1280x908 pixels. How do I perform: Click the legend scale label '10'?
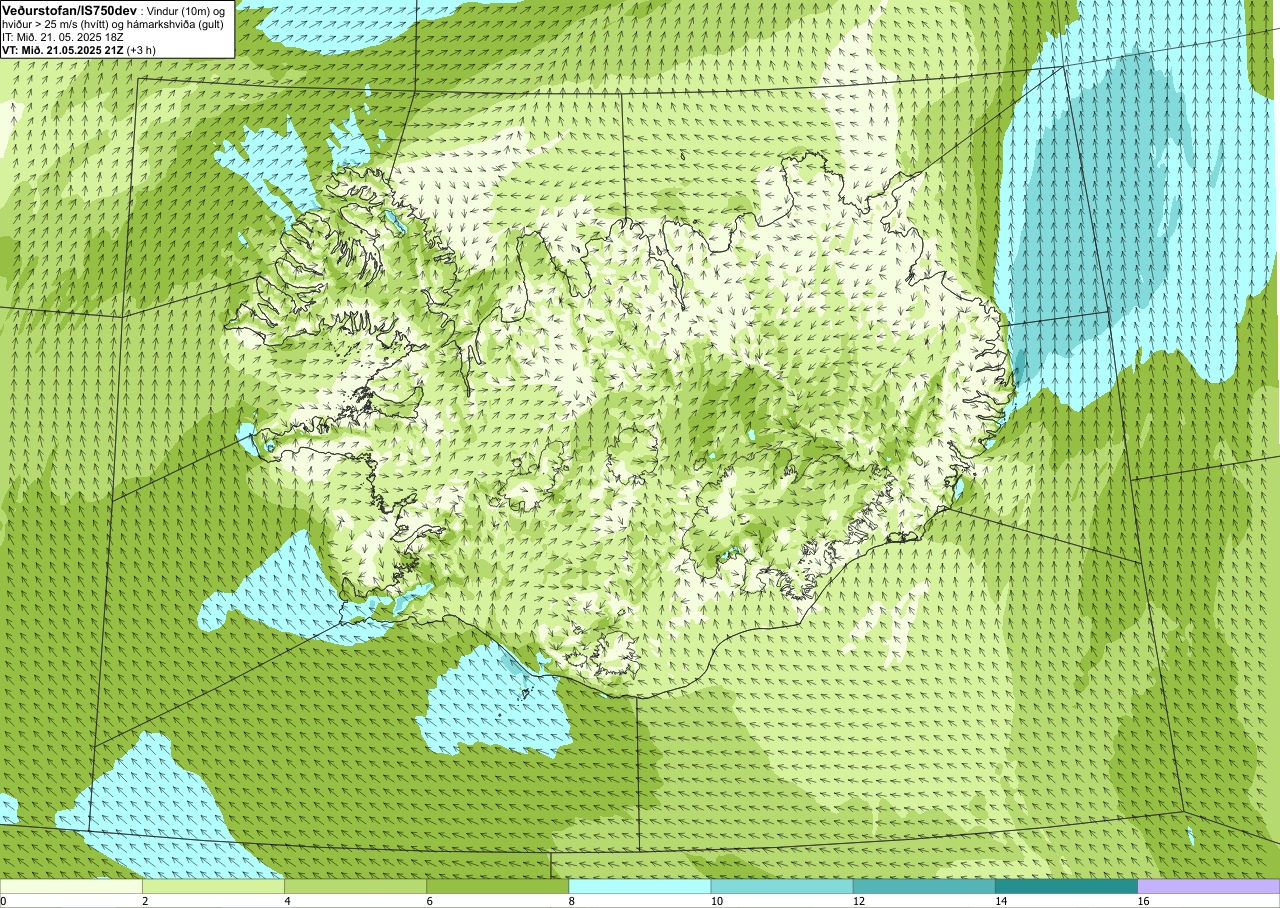click(x=716, y=901)
